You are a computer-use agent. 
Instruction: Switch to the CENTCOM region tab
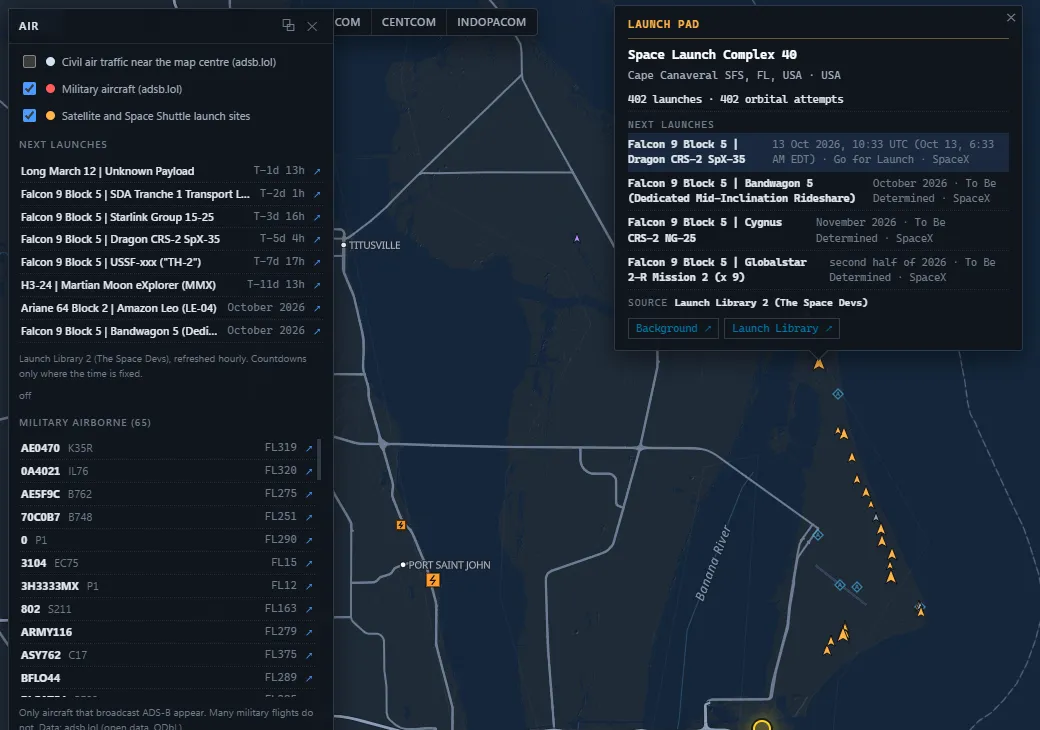click(x=409, y=22)
